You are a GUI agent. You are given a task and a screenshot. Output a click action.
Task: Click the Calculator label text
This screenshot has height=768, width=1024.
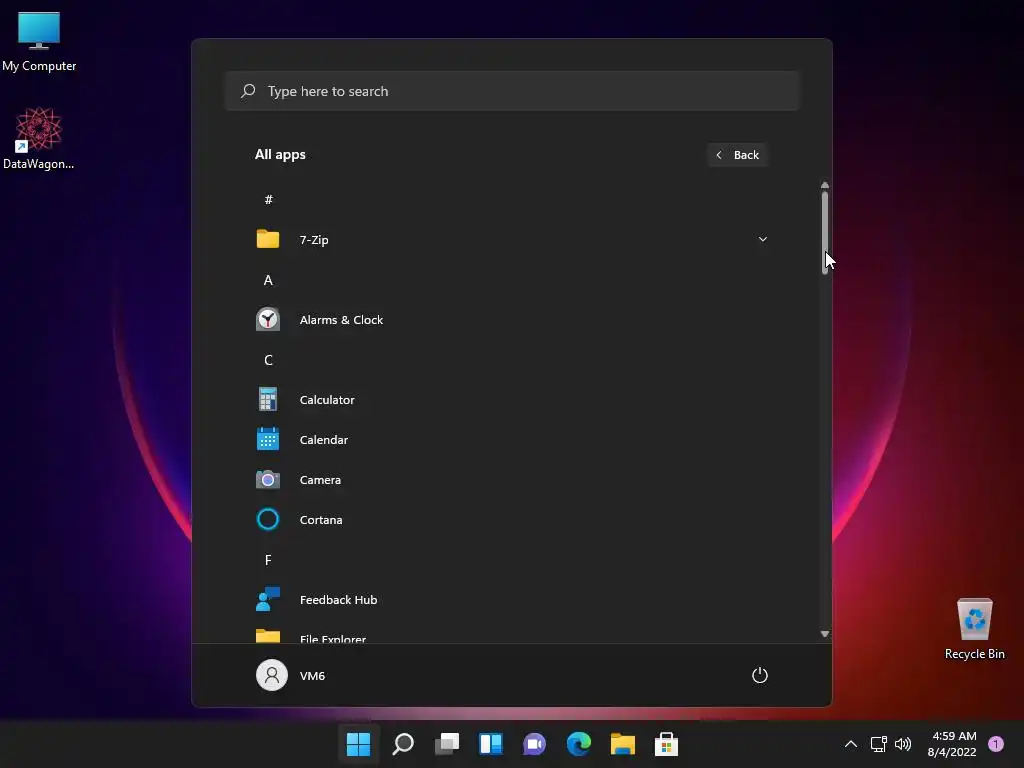point(327,400)
